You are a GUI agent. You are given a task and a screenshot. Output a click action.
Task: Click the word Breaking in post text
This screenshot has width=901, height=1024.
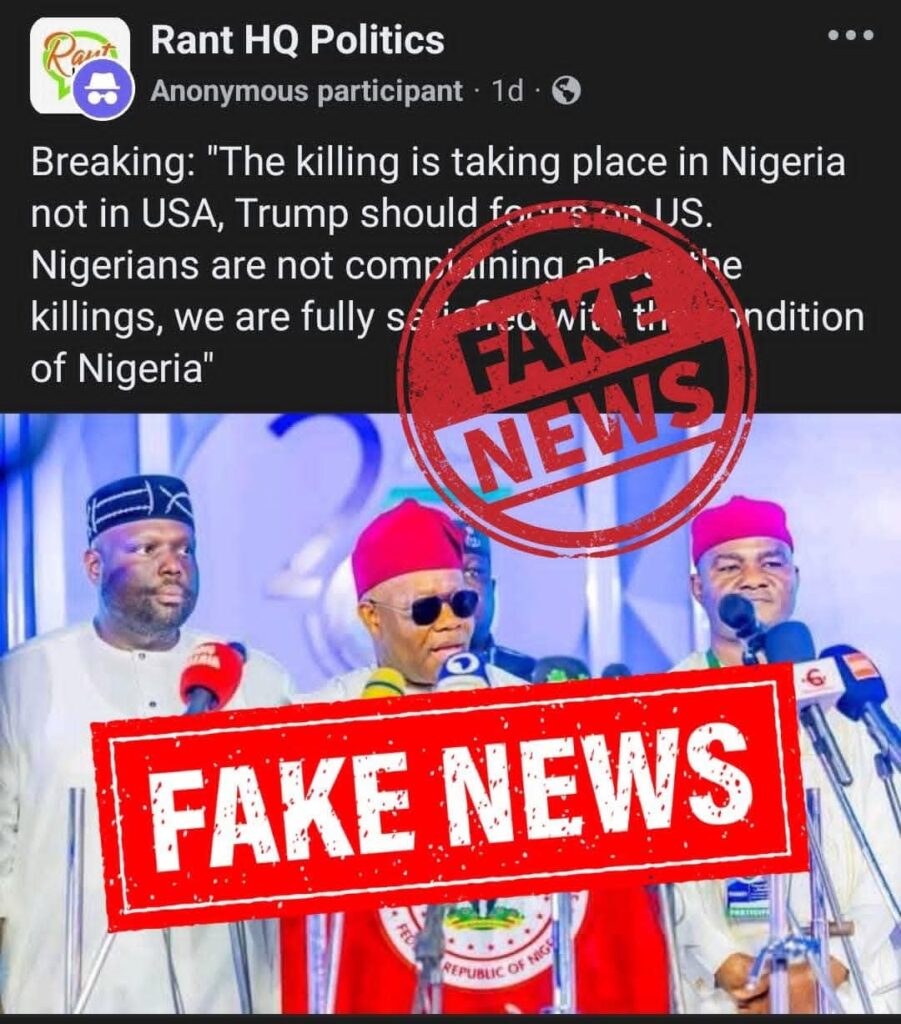point(108,163)
